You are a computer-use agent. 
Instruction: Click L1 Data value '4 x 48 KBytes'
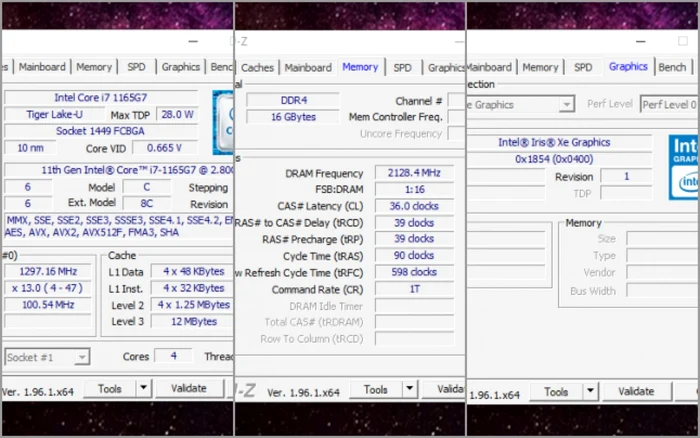click(192, 271)
